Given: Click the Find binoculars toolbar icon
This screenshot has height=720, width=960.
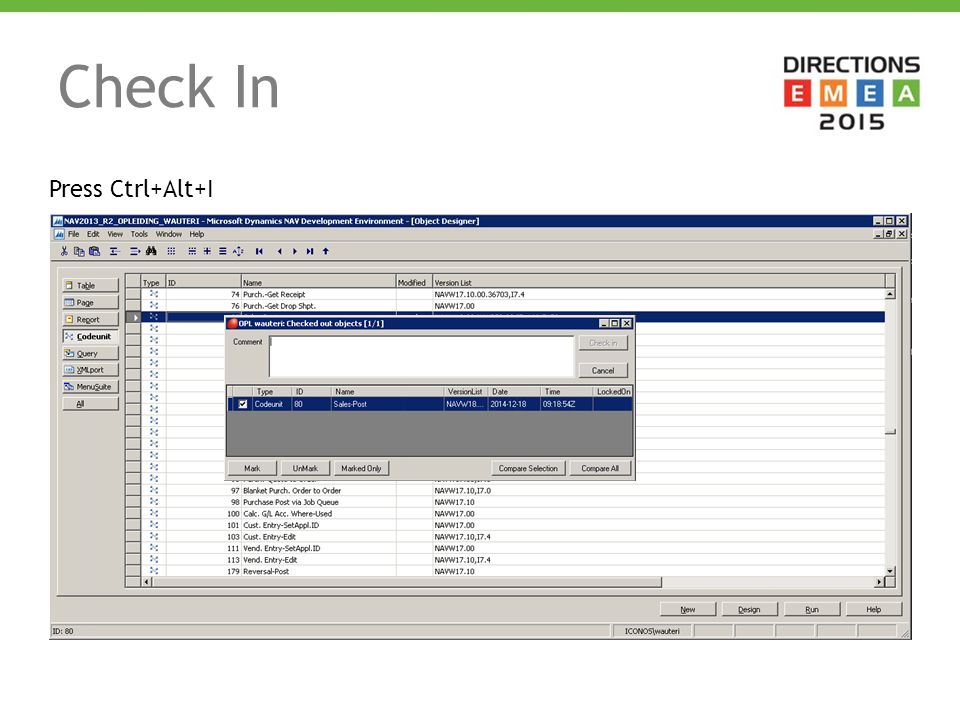Looking at the screenshot, I should [151, 251].
